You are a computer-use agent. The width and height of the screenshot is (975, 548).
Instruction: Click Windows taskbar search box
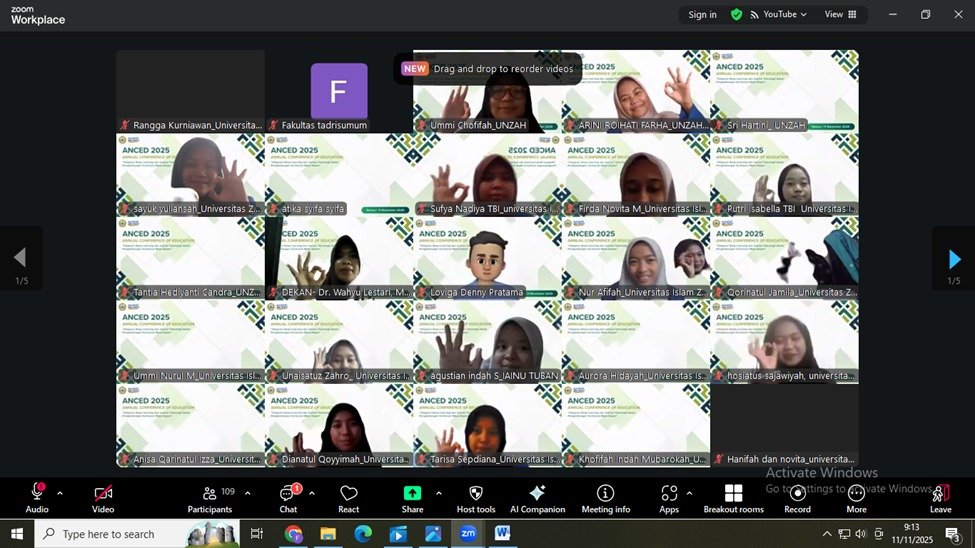click(120, 534)
